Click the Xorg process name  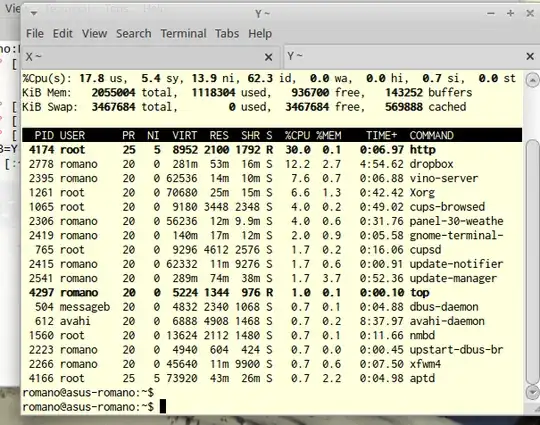422,193
